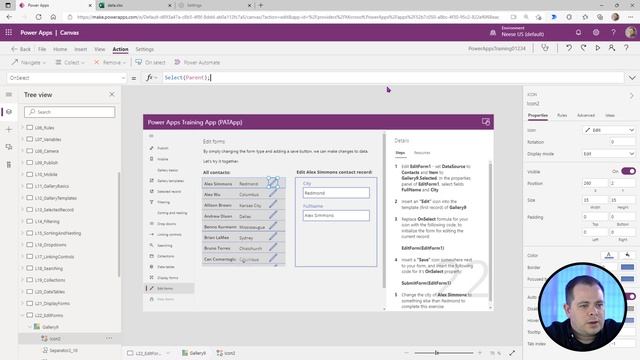Screen dimensions: 640x360
Task: Expand the formula bar chevron
Action: tap(632, 78)
